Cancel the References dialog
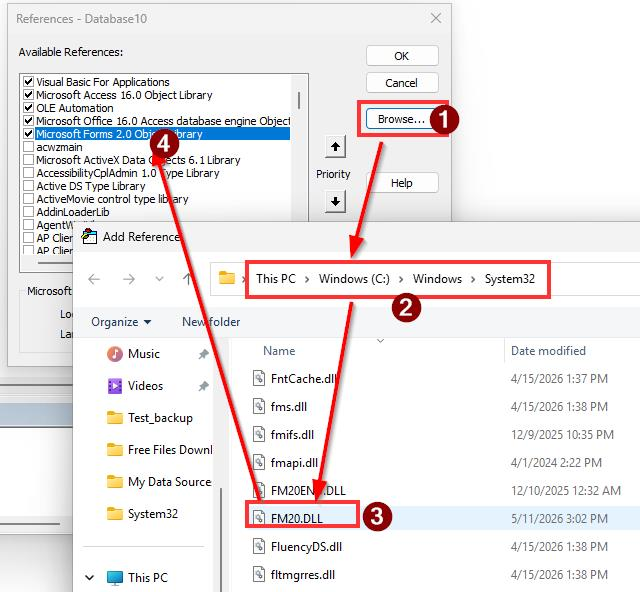Screen dimensions: 640x592 pyautogui.click(x=402, y=83)
